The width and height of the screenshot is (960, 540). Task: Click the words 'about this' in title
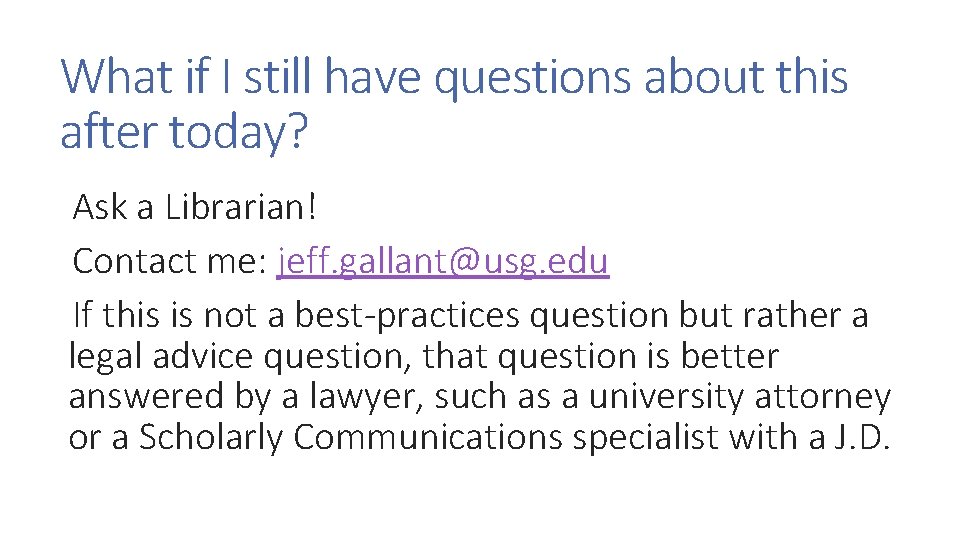[746, 78]
